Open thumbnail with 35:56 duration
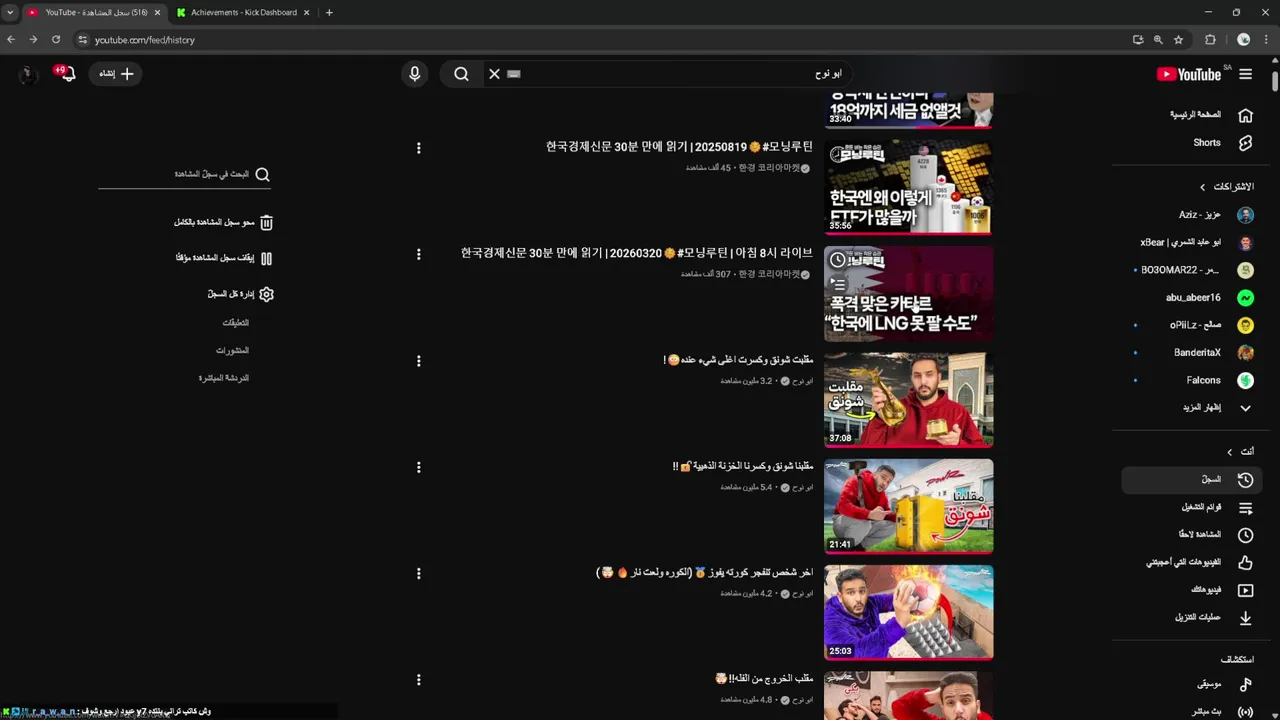Image resolution: width=1280 pixels, height=720 pixels. click(909, 187)
